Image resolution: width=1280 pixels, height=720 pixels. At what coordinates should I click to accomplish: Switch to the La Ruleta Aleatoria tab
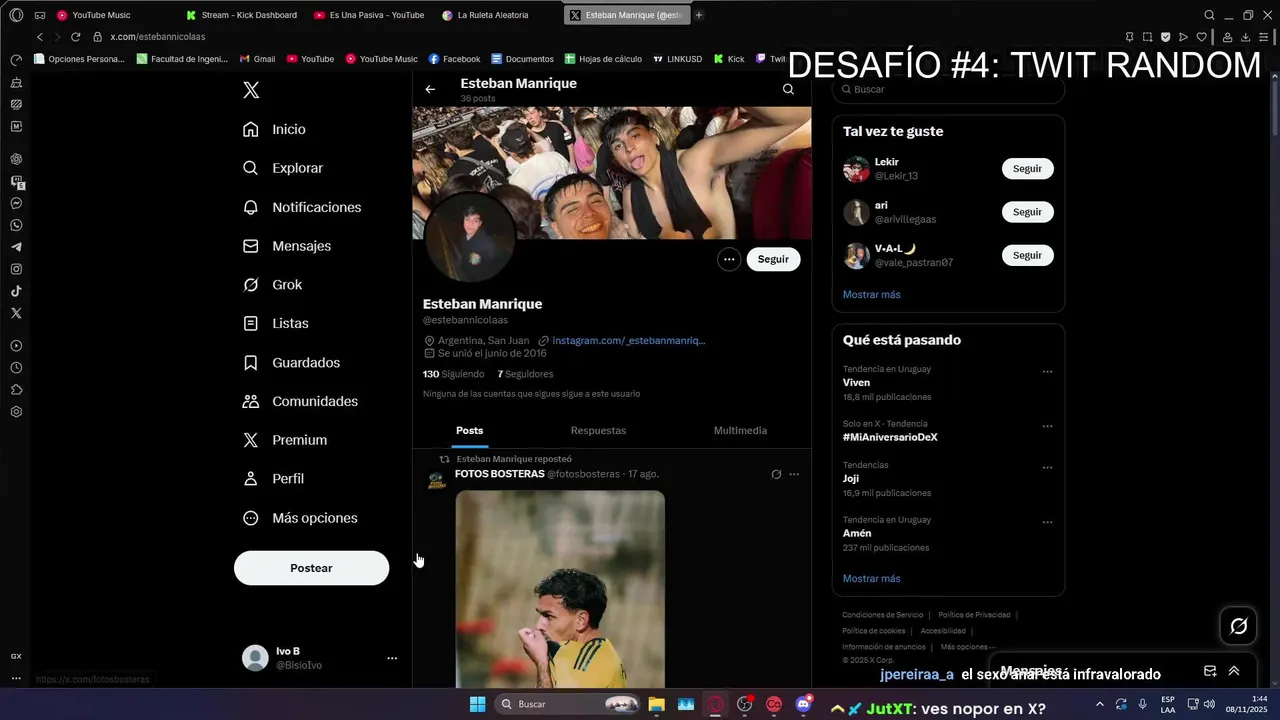coord(493,15)
